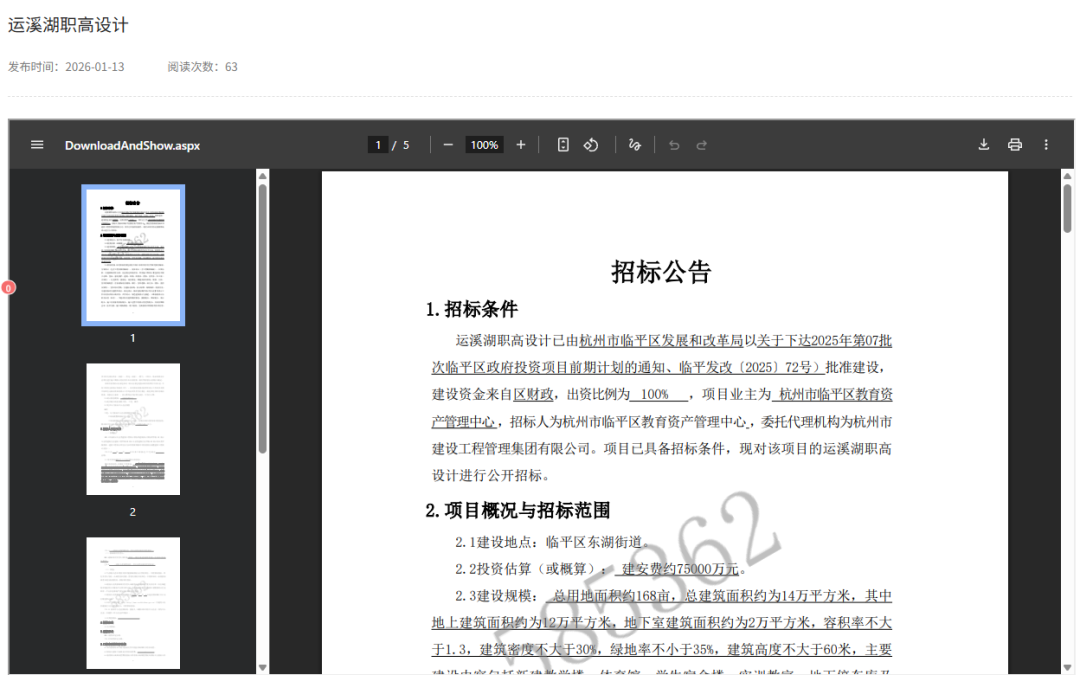
Task: Click the zoom in plus button
Action: tap(521, 145)
